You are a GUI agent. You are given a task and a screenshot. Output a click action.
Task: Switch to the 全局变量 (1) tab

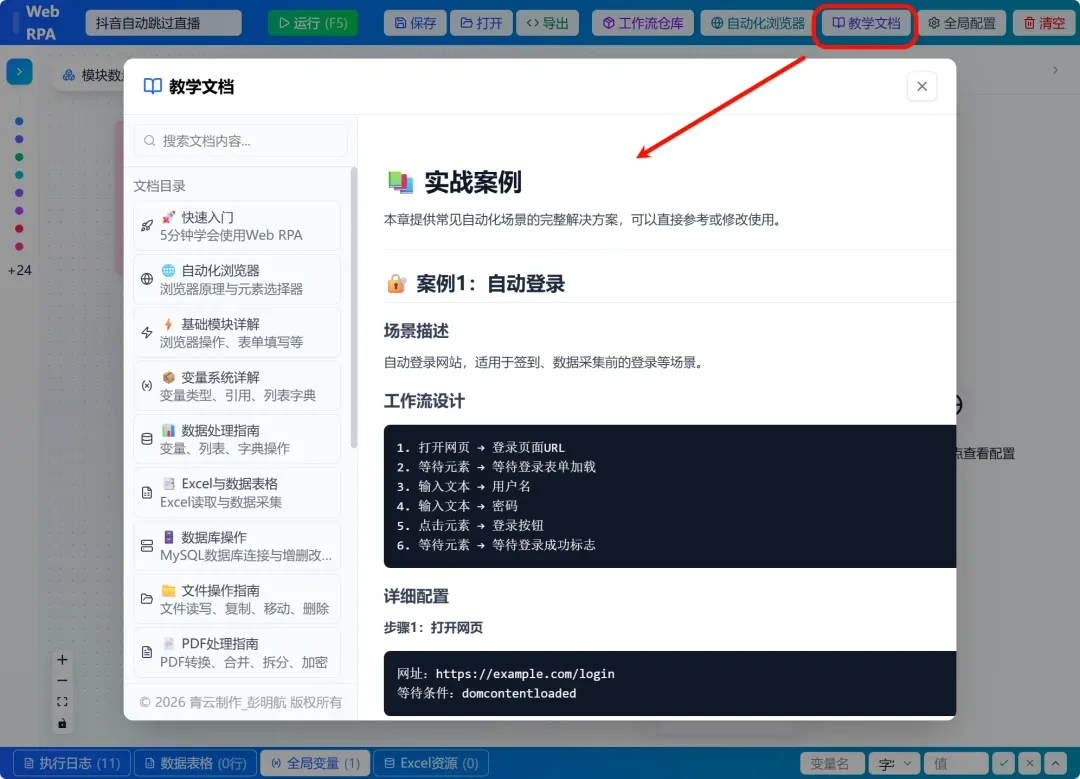315,763
